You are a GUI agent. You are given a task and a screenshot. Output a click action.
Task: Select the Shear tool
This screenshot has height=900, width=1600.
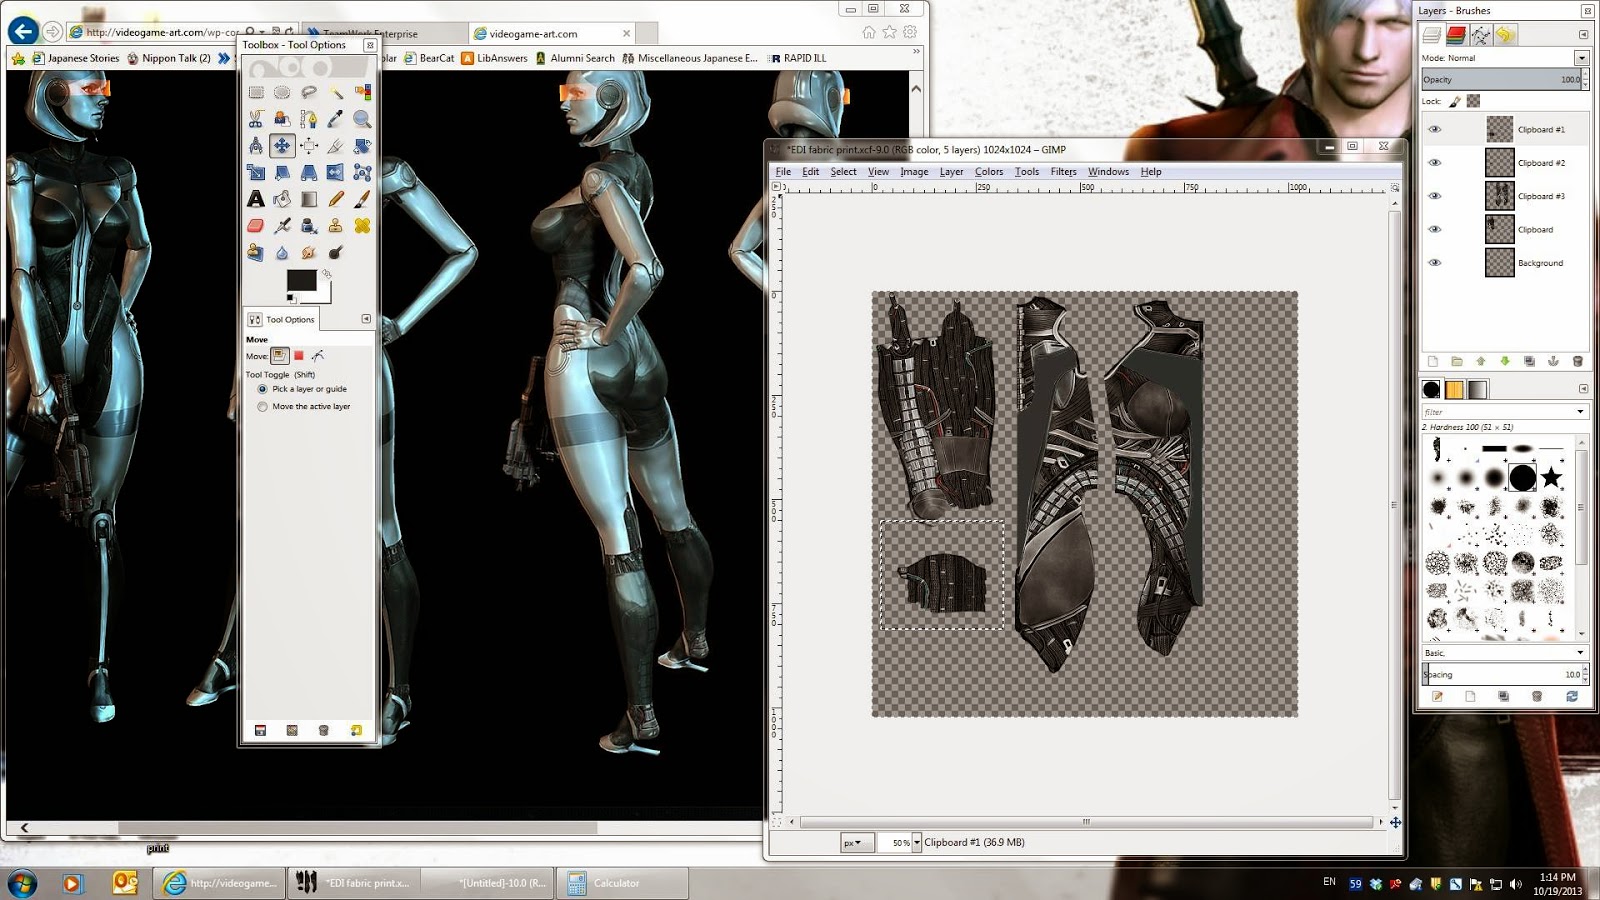point(283,173)
